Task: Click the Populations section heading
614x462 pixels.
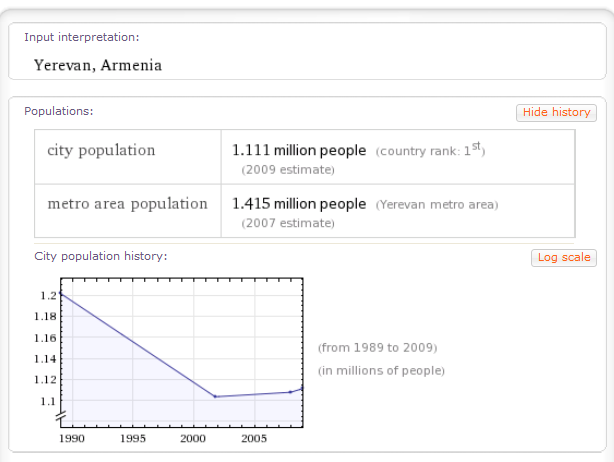Action: click(58, 111)
